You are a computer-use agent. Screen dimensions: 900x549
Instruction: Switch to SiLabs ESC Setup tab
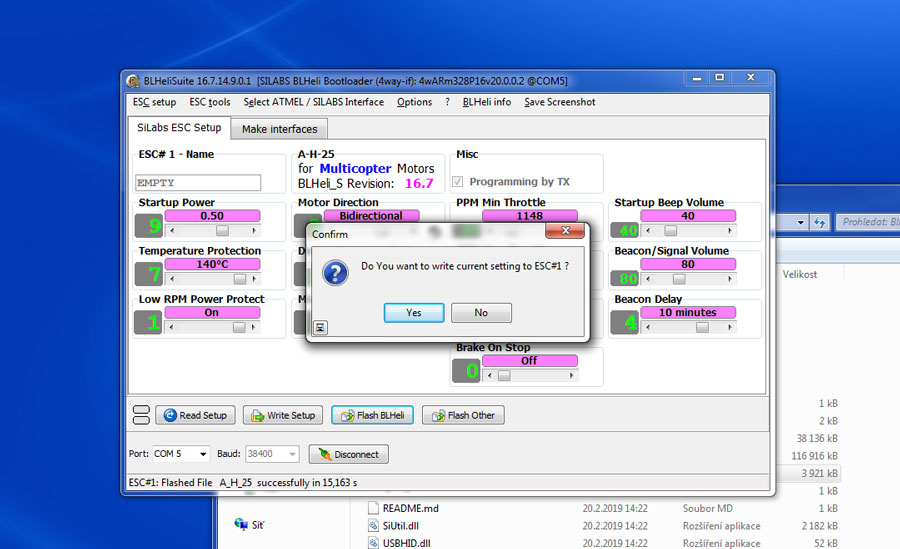(179, 127)
